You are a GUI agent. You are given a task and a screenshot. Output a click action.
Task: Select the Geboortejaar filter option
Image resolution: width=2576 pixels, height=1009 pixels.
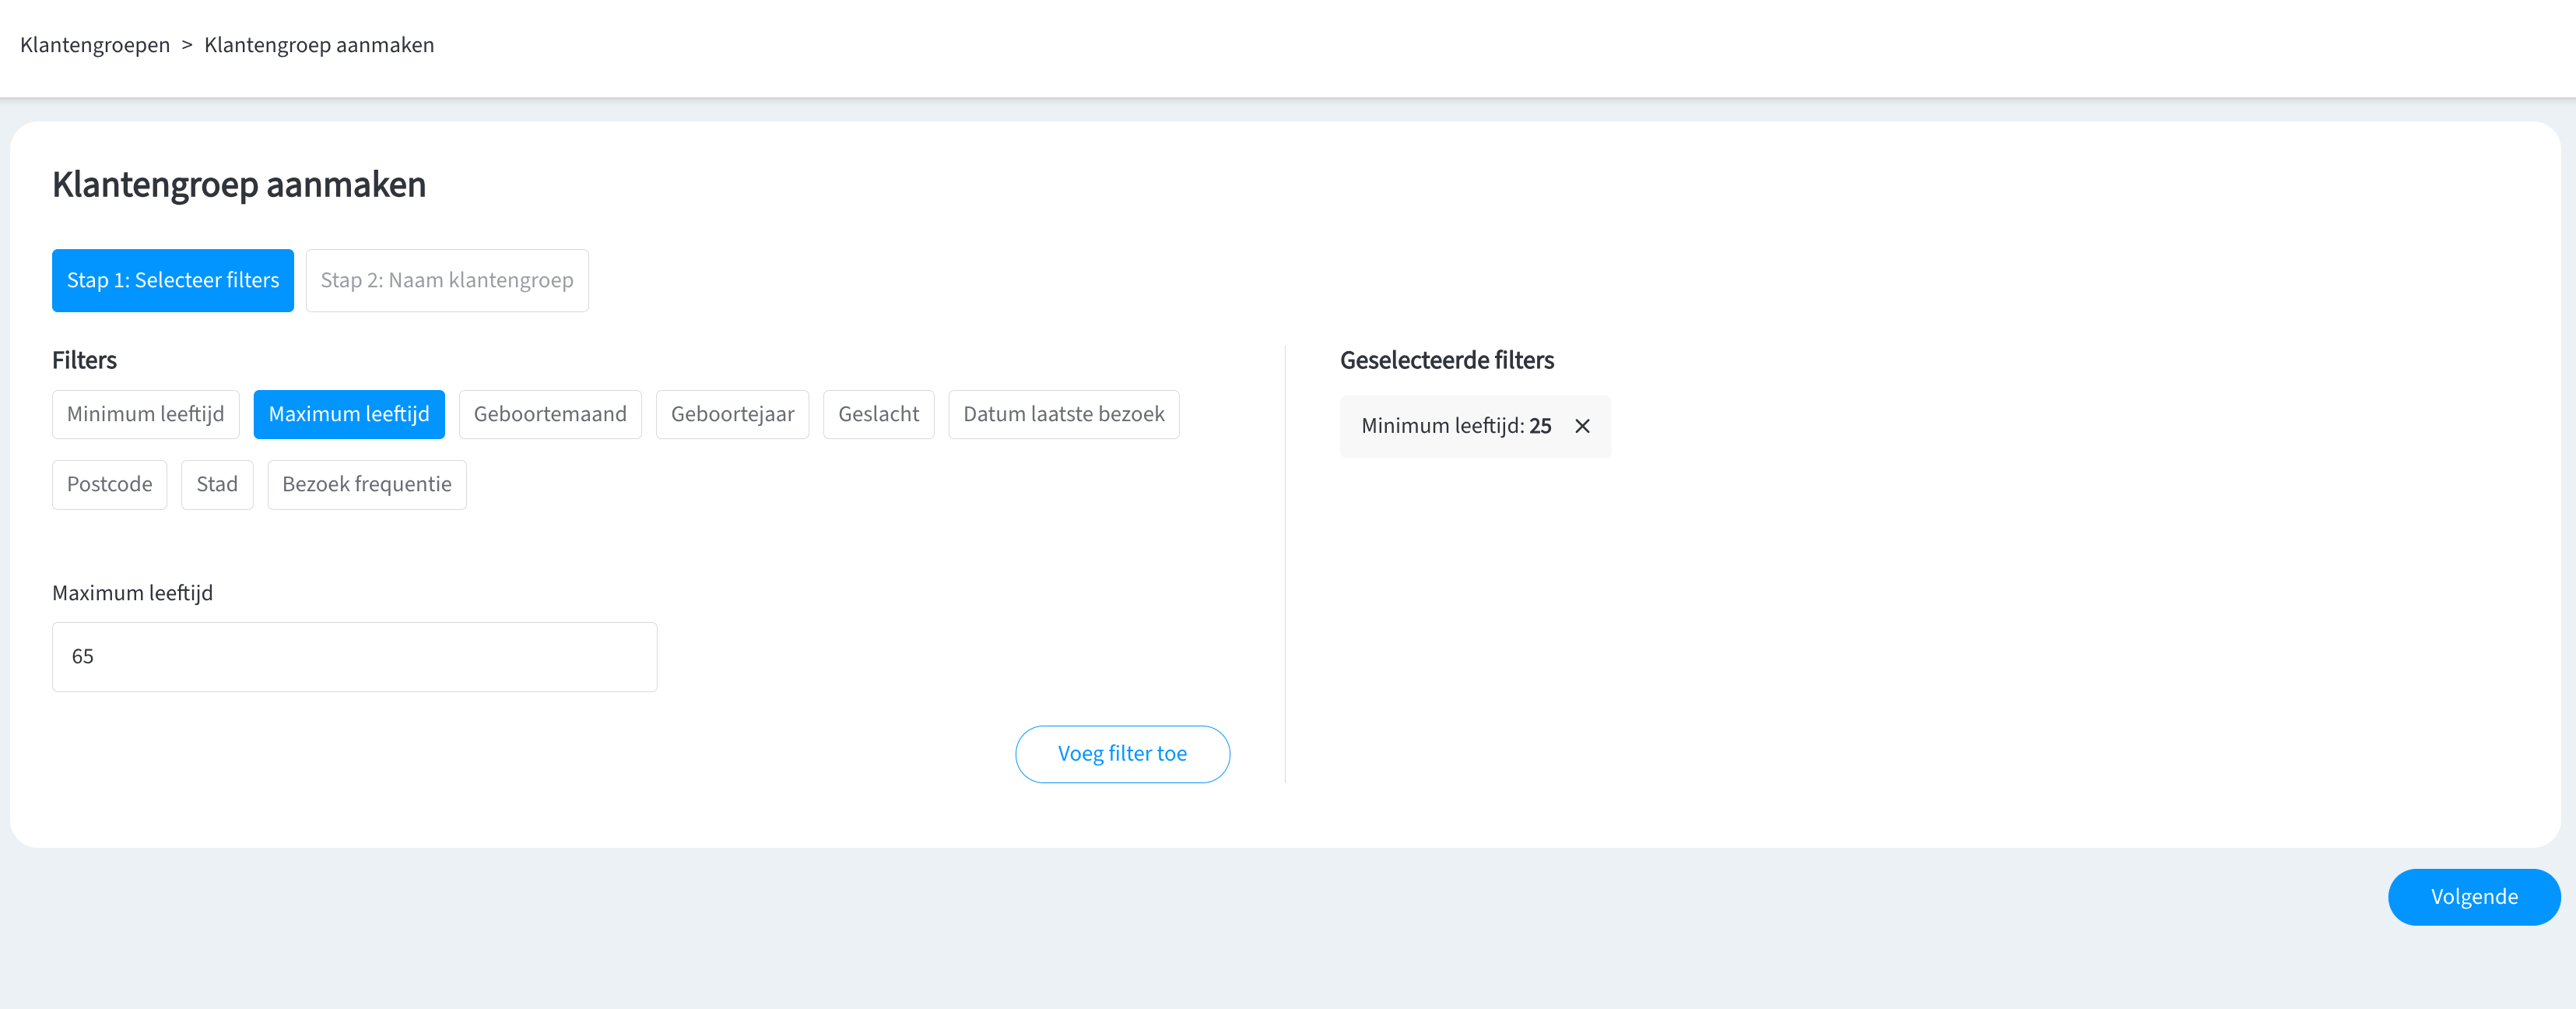(732, 414)
